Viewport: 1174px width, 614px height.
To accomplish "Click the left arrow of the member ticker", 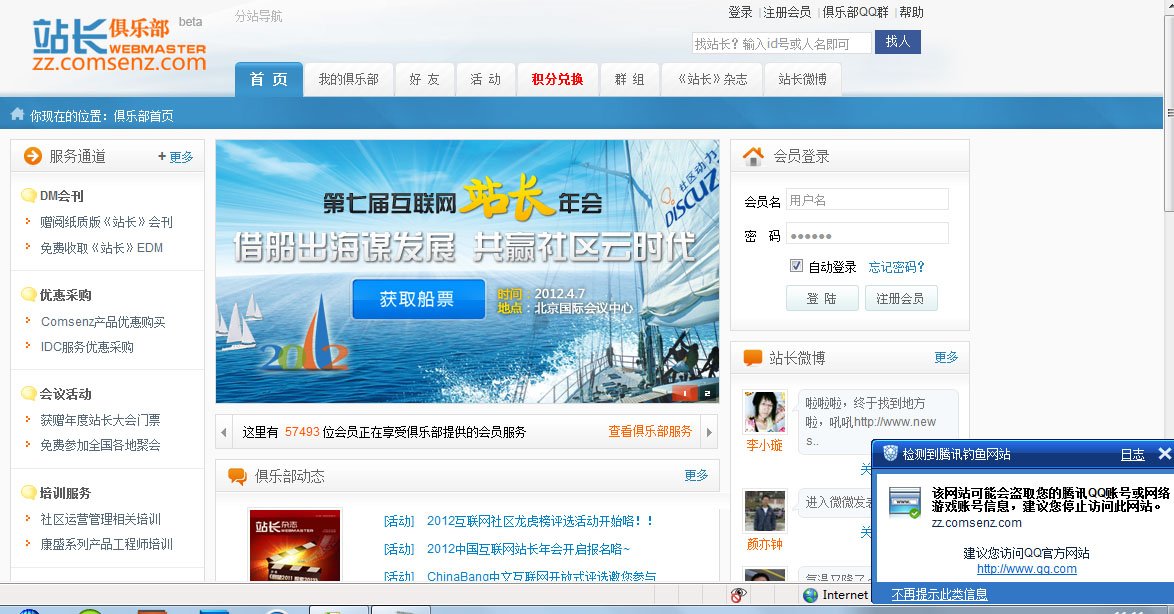I will click(223, 432).
